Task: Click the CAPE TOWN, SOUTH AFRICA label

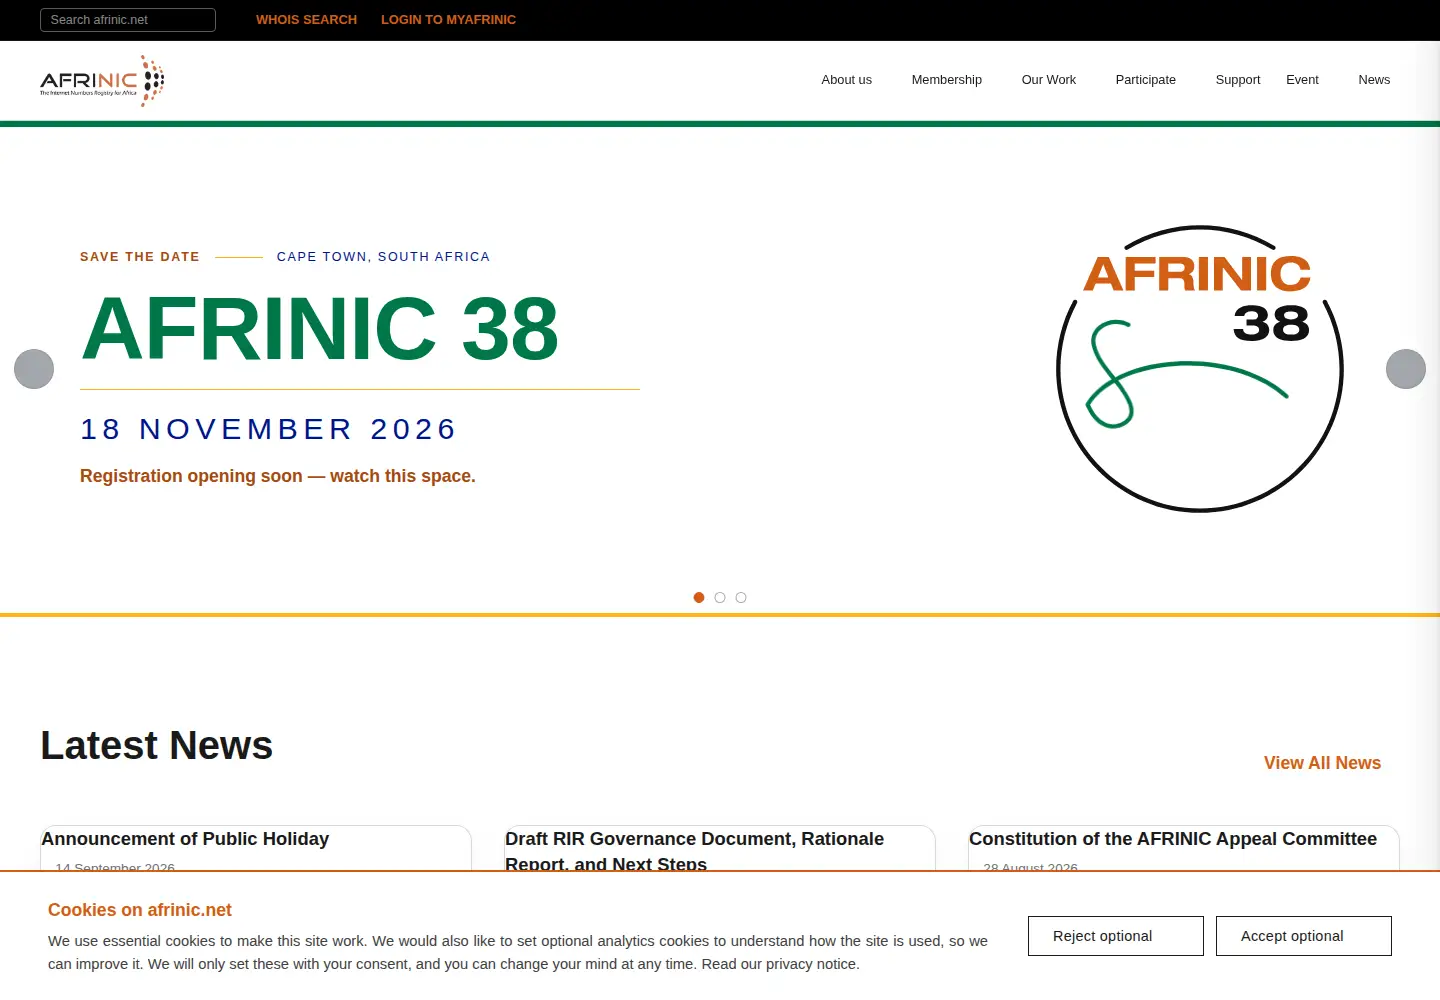Action: 383,257
